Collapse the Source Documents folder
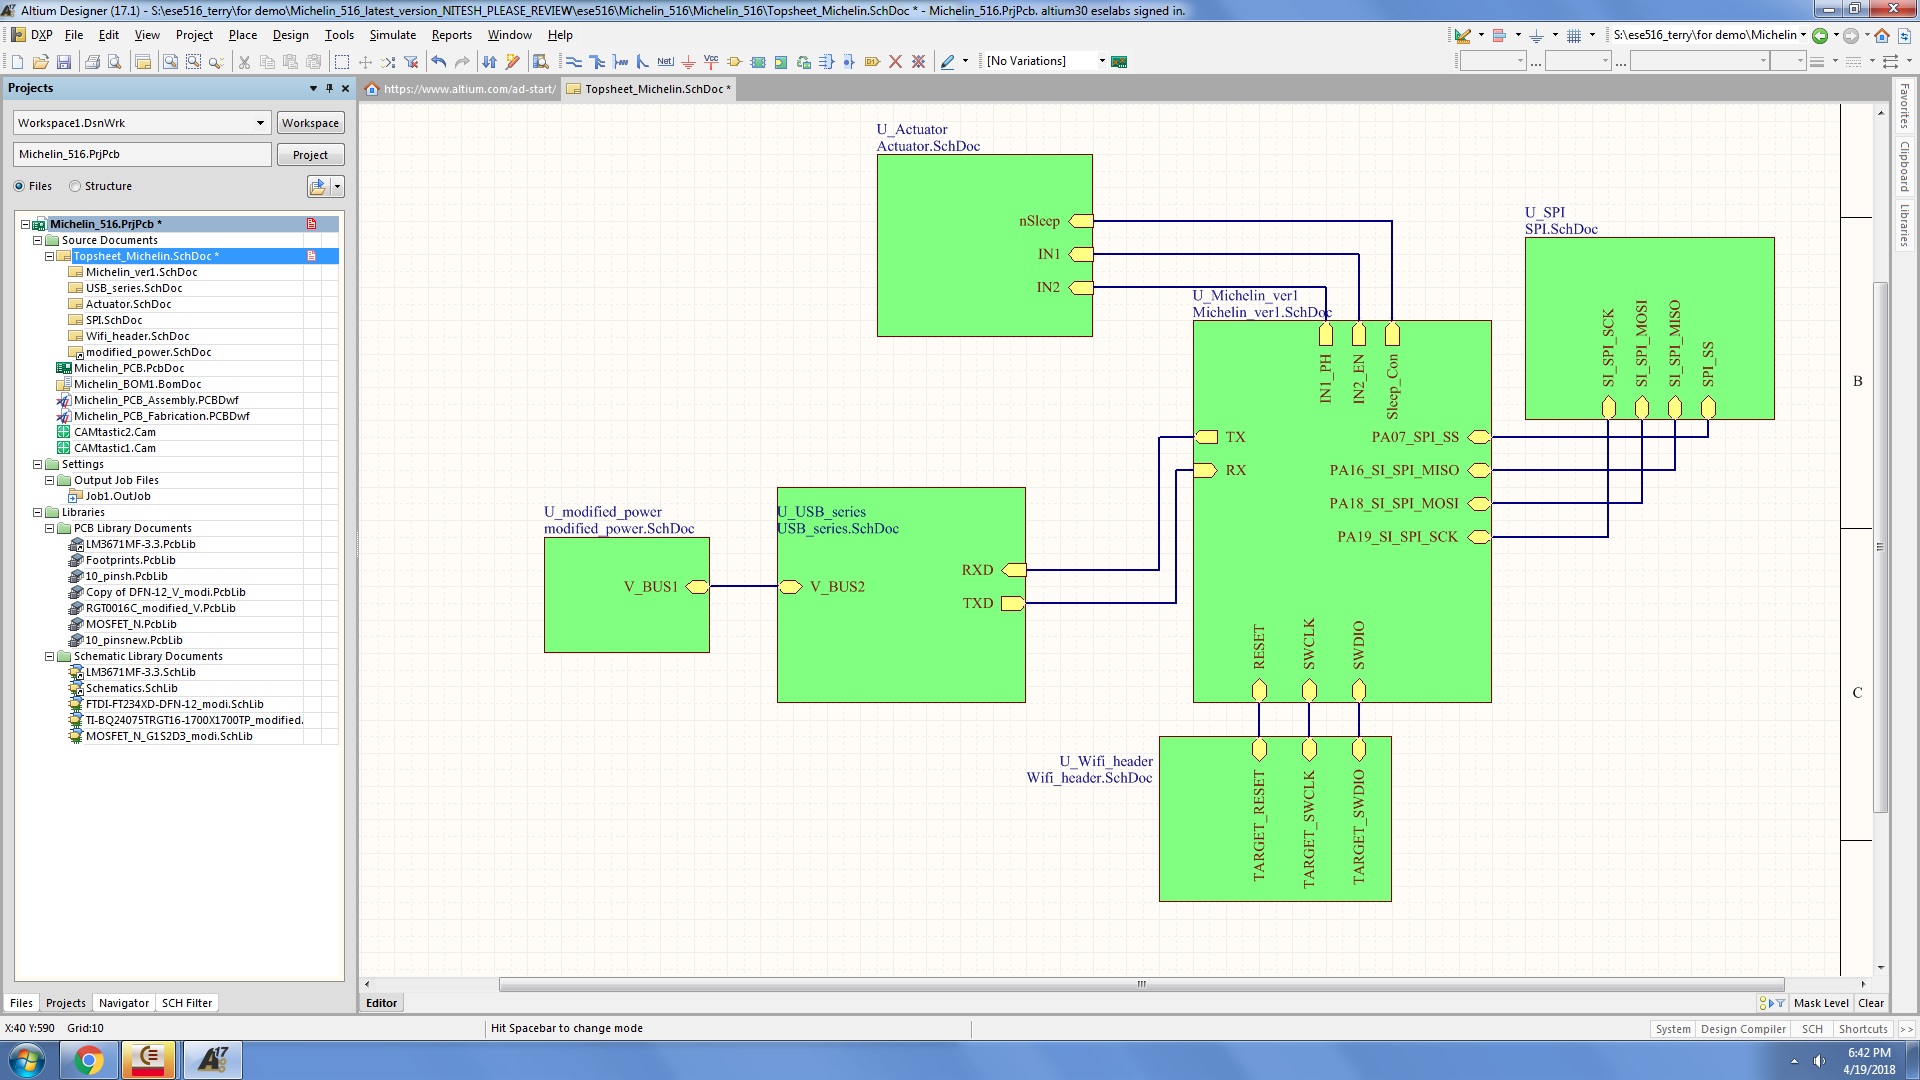Image resolution: width=1920 pixels, height=1080 pixels. (38, 240)
